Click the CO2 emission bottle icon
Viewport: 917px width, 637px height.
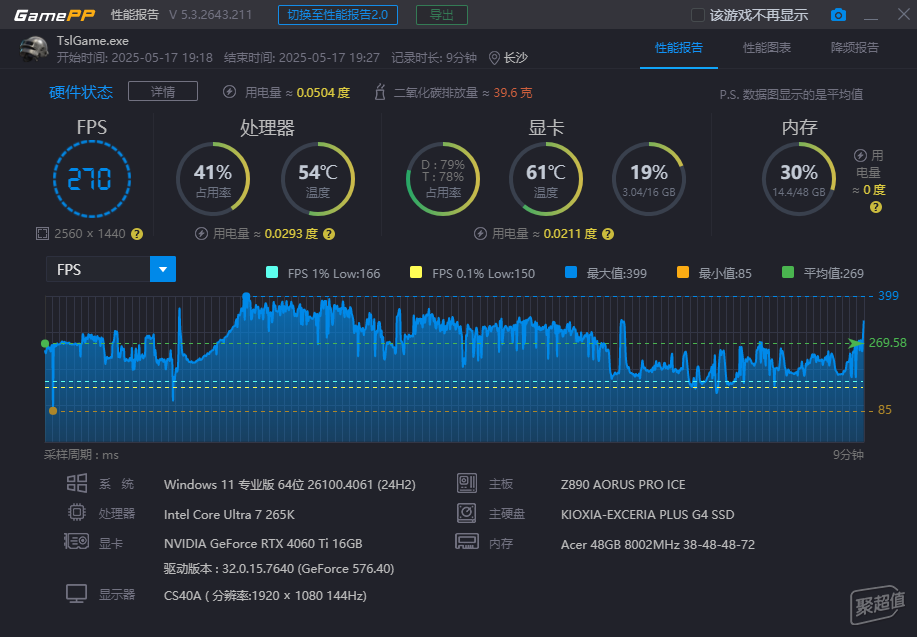(380, 92)
